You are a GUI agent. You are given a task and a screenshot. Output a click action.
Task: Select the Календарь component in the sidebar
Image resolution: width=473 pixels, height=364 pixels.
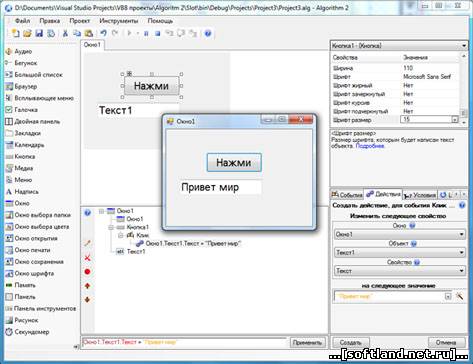25,145
